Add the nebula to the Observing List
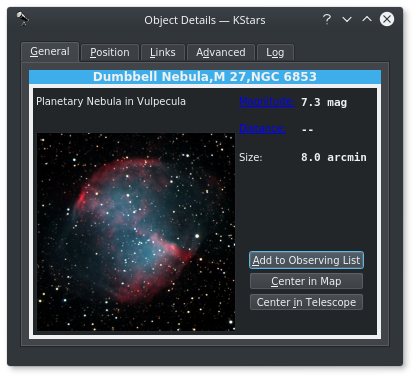Viewport: 416px width, 379px height. point(306,260)
